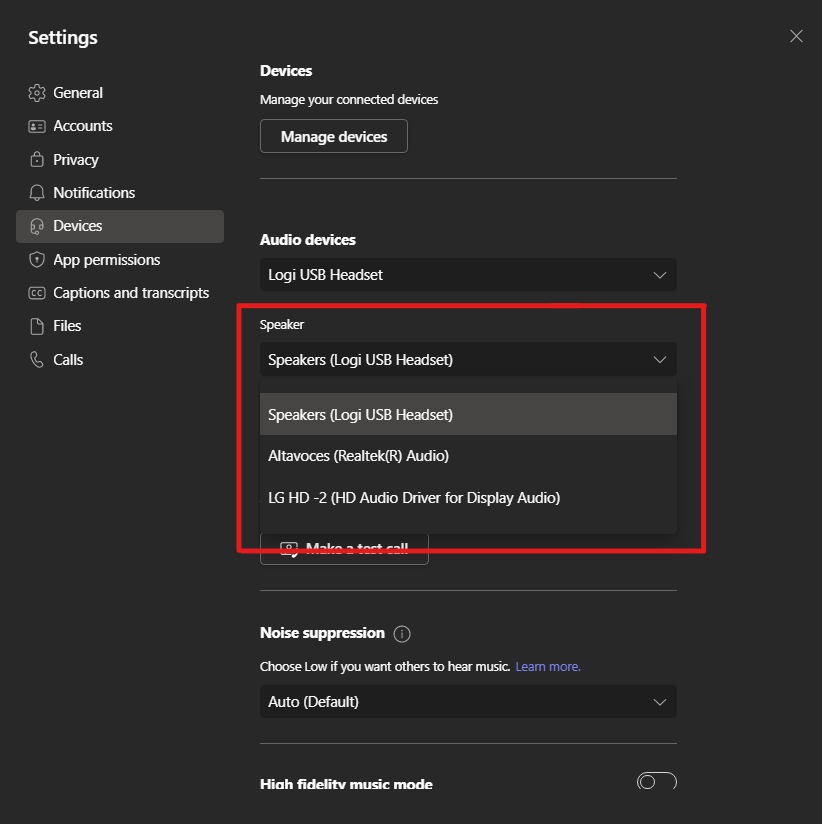This screenshot has height=824, width=822.
Task: Click the General gear icon
Action: [37, 93]
